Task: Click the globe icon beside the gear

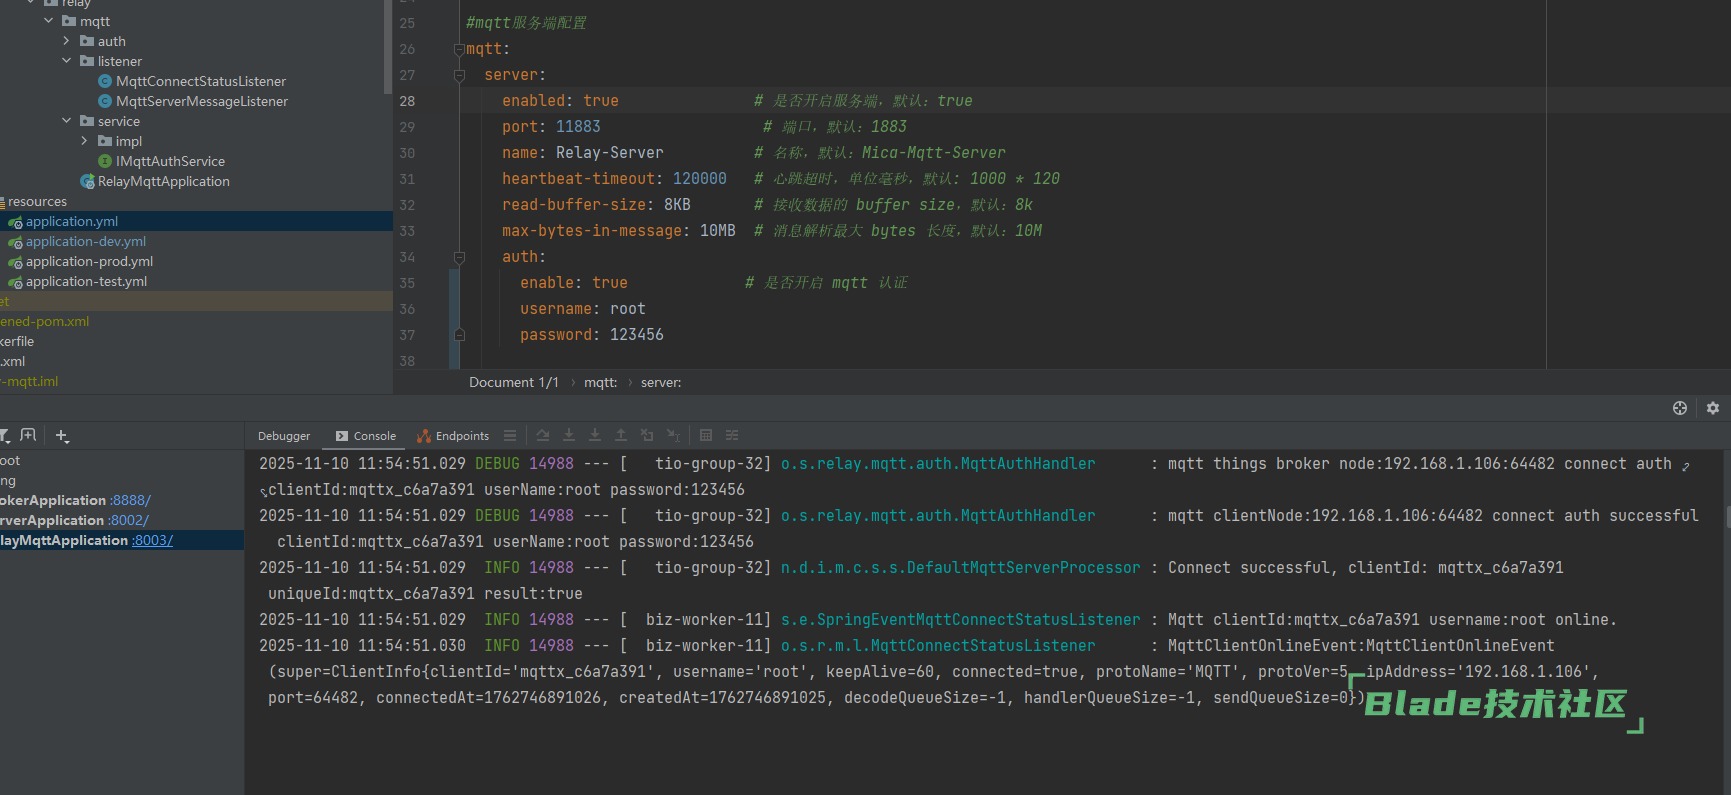Action: (x=1680, y=408)
